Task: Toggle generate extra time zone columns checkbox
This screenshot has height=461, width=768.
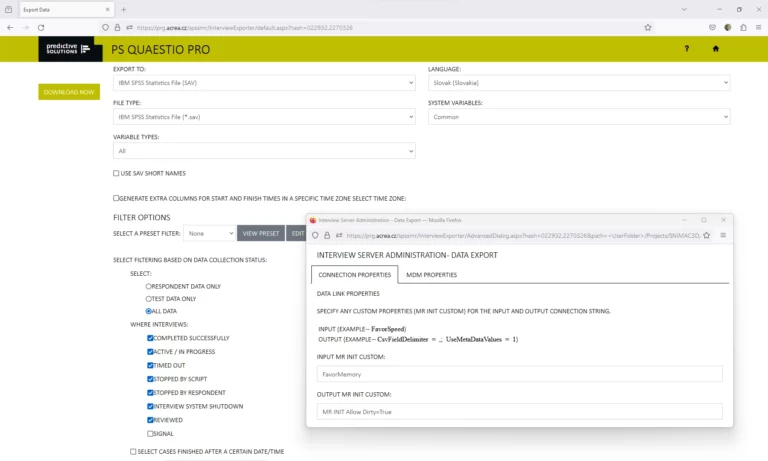Action: coord(116,198)
